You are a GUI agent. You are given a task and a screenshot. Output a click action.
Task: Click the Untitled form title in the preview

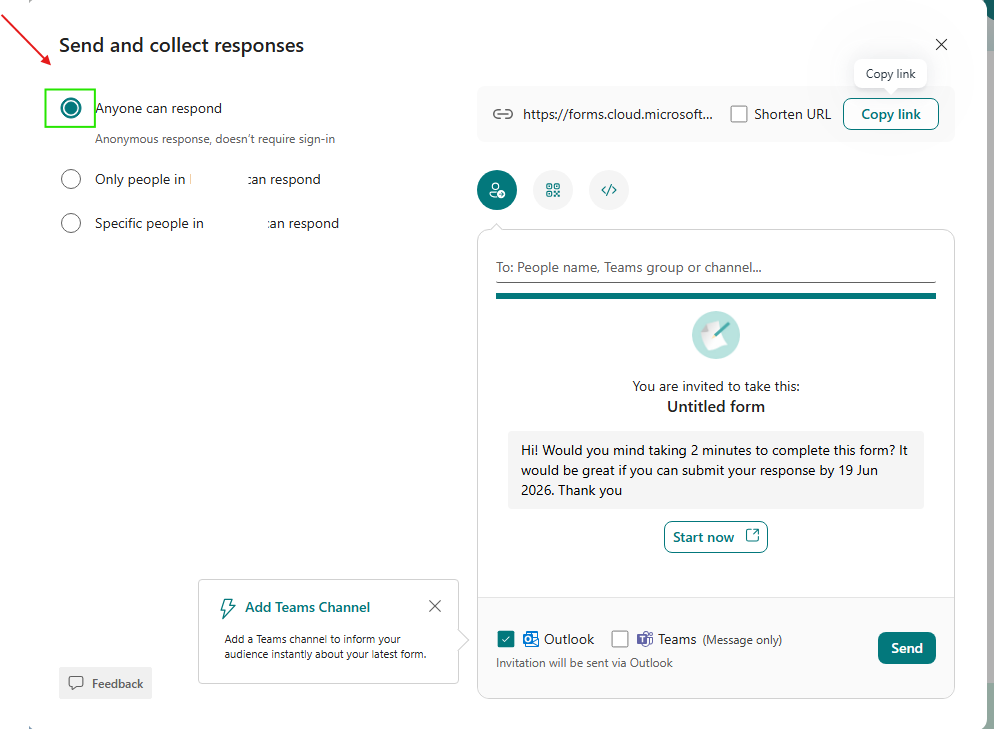pos(716,406)
